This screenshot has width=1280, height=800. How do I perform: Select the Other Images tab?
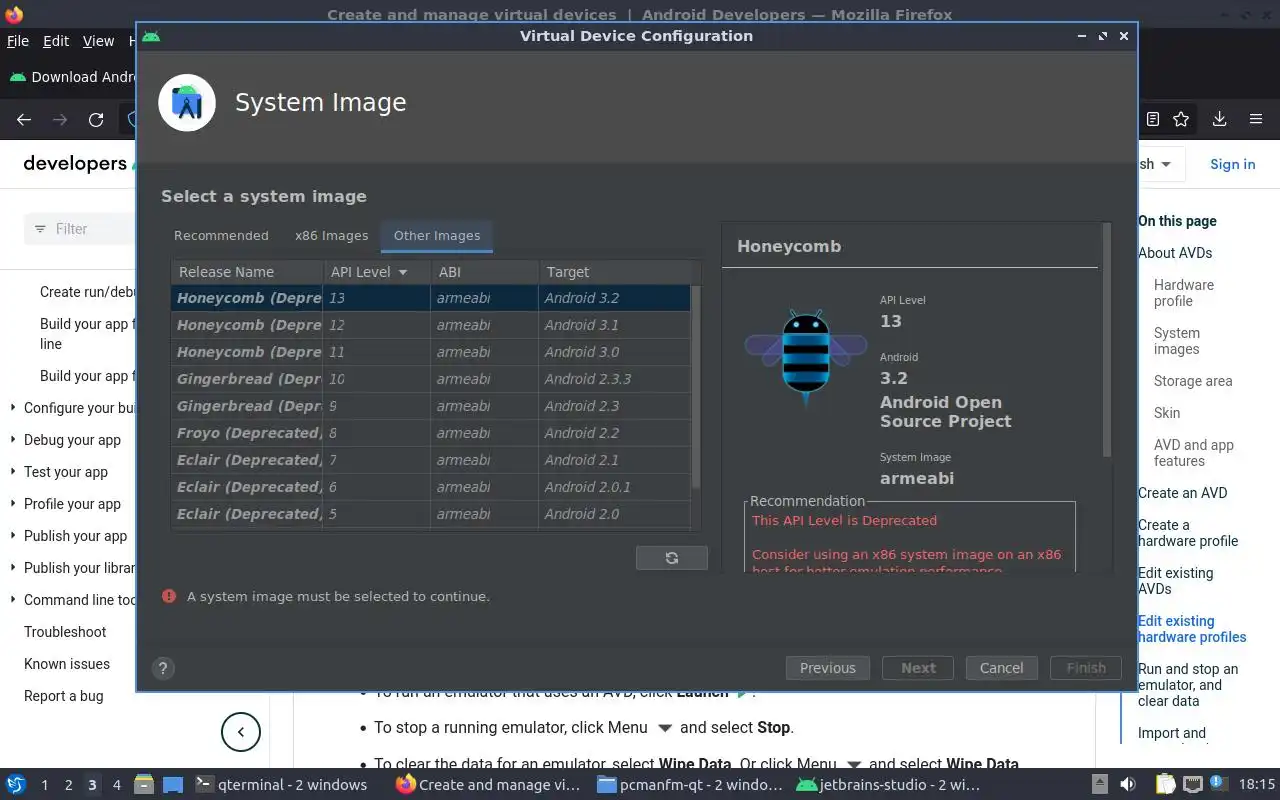(x=437, y=236)
